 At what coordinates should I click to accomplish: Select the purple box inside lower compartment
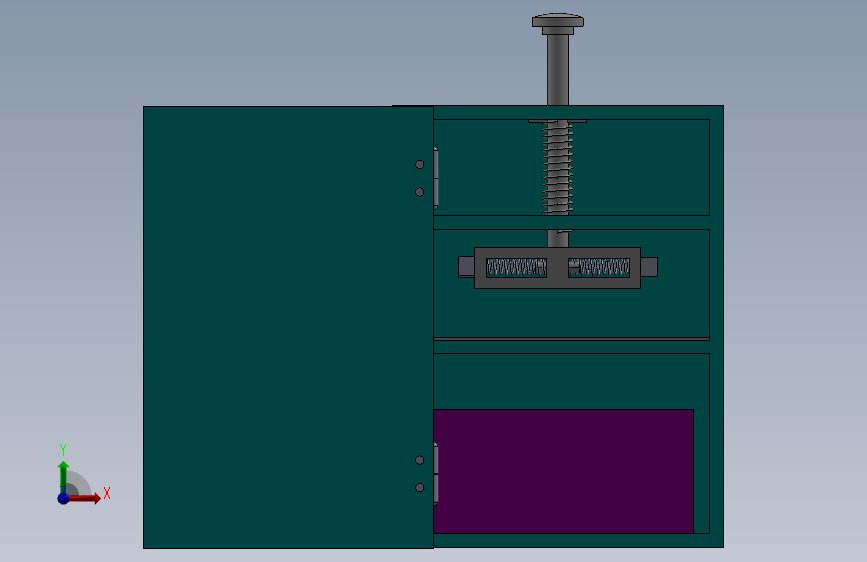pos(563,471)
